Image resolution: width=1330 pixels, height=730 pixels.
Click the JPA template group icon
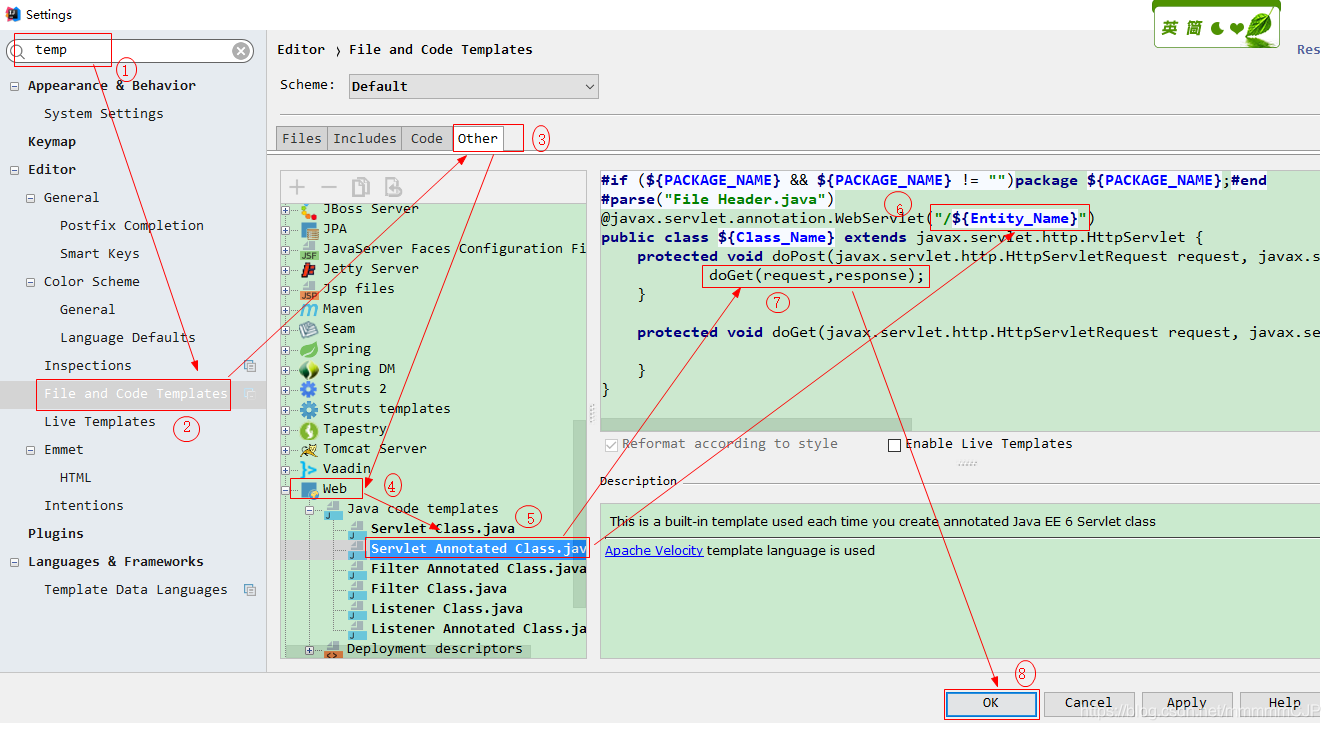click(309, 229)
